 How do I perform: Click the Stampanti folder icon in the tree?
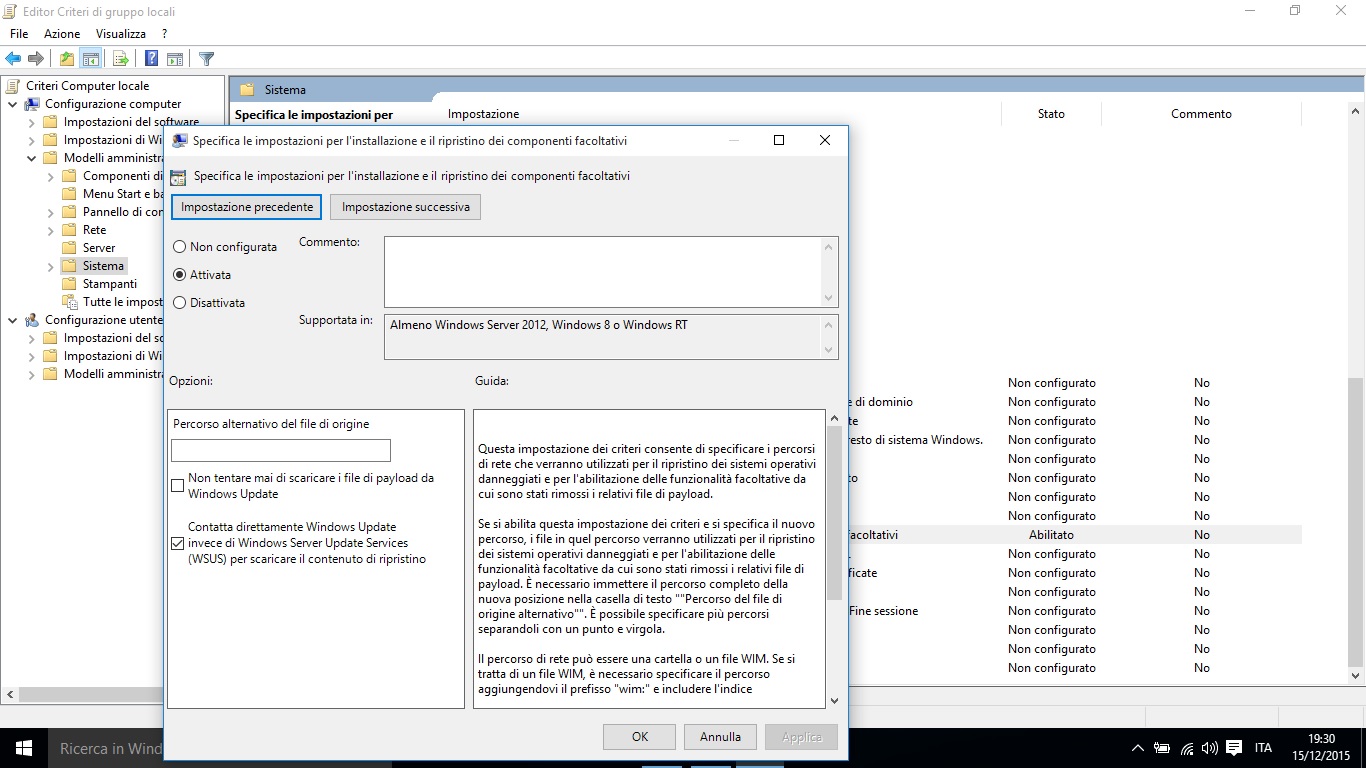coord(69,284)
